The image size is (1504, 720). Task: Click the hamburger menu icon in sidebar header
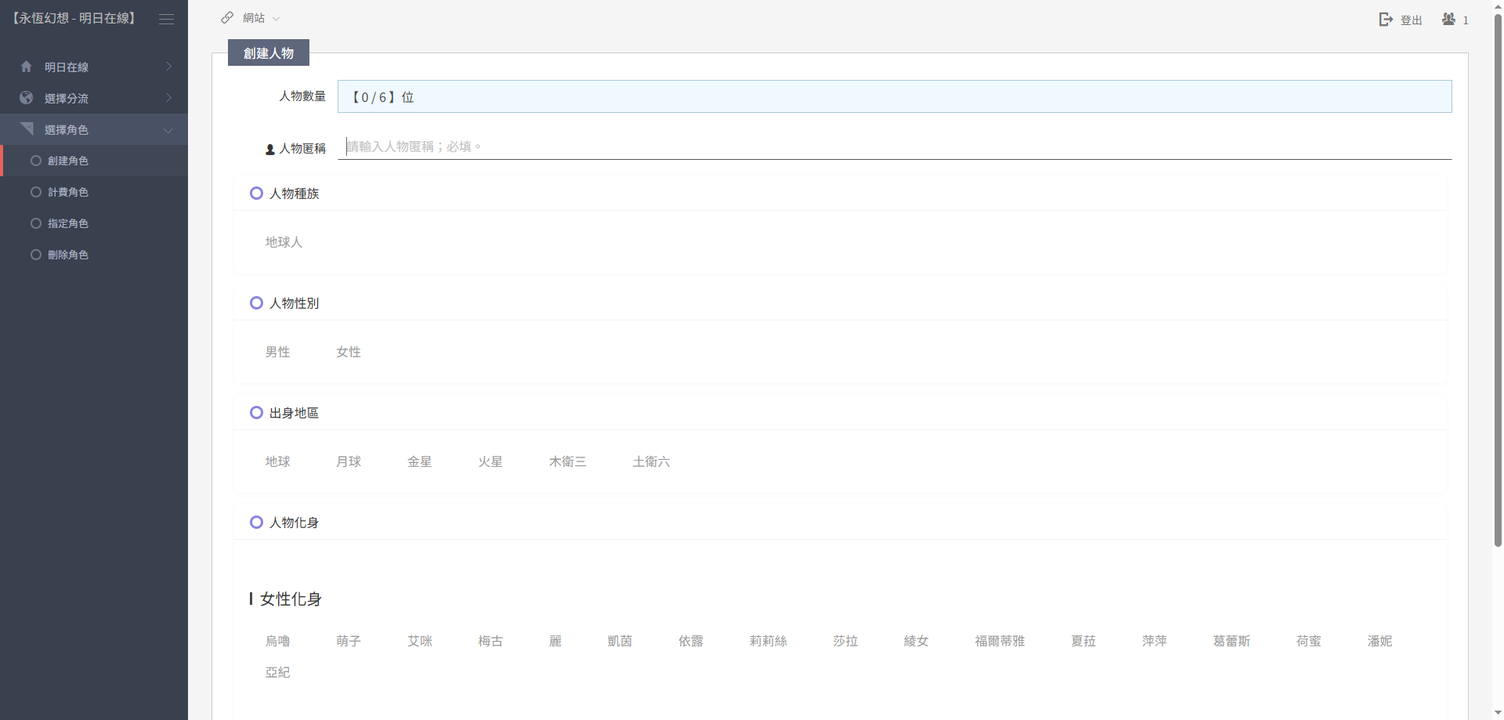pyautogui.click(x=166, y=19)
